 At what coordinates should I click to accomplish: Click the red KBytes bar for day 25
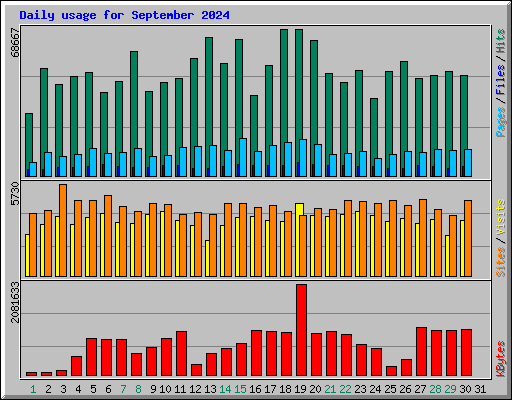tap(391, 371)
